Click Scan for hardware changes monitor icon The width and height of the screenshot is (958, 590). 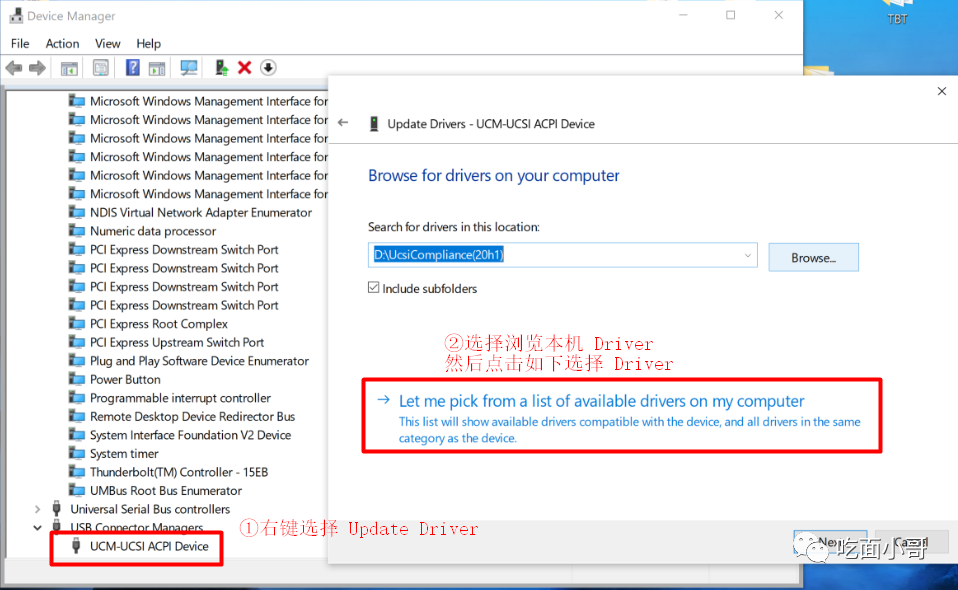[x=189, y=68]
